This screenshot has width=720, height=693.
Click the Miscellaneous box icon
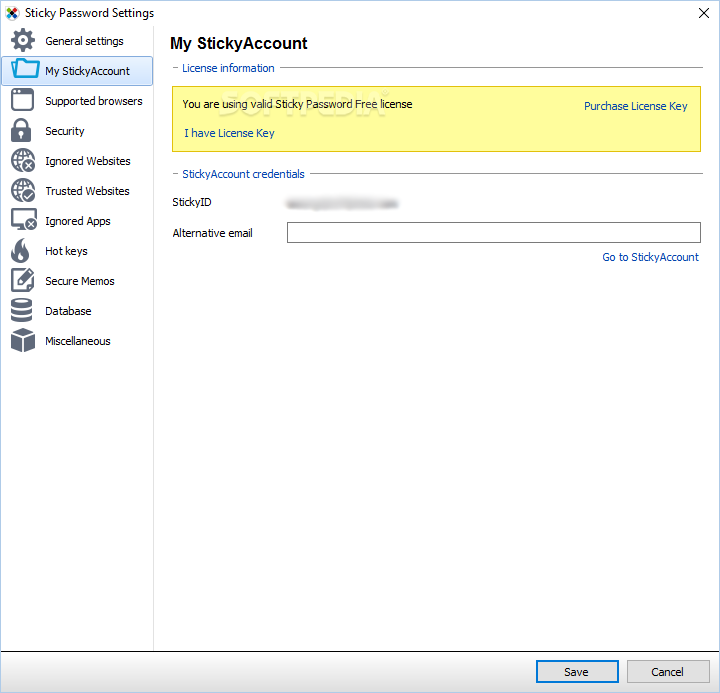pos(23,340)
